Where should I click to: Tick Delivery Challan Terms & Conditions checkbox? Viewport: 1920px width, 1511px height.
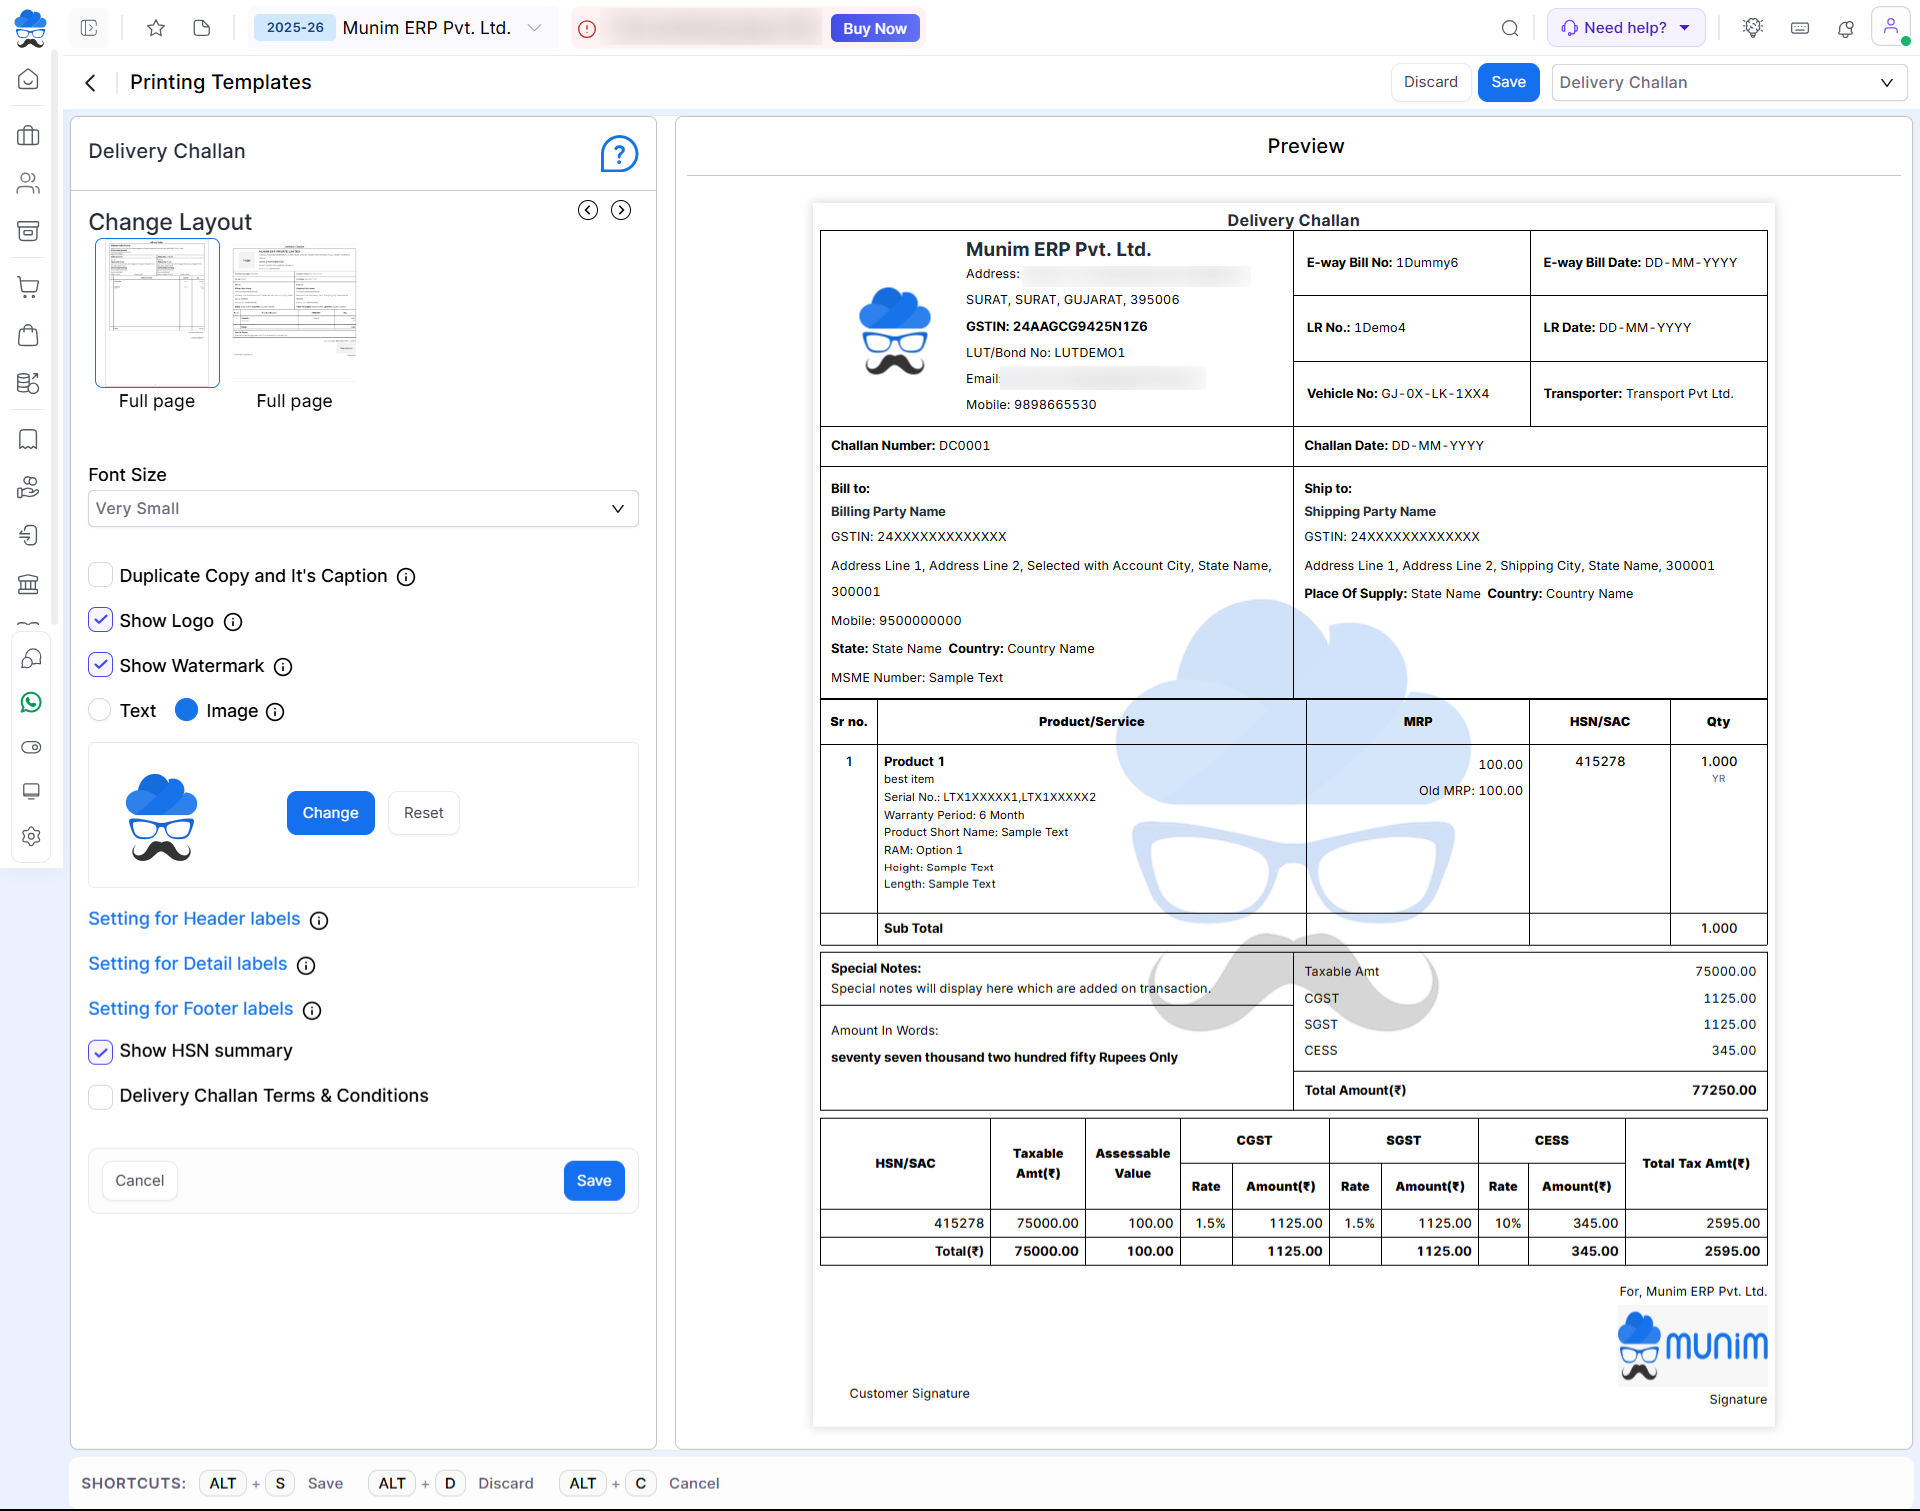(101, 1096)
